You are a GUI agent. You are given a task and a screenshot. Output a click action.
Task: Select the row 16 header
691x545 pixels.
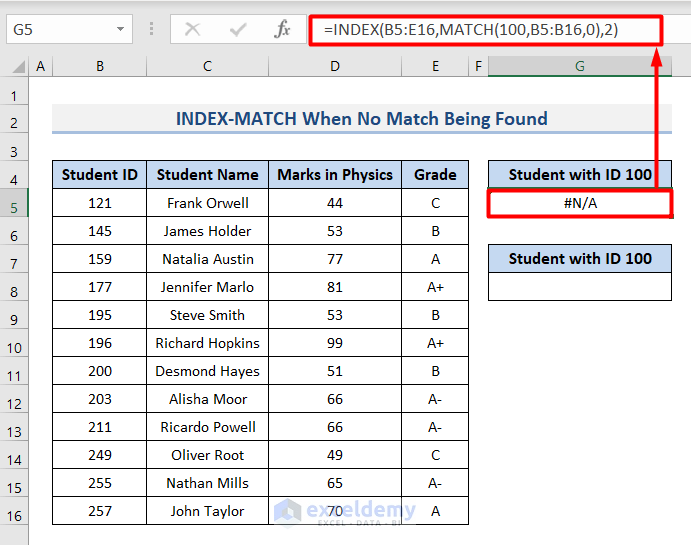coord(15,515)
